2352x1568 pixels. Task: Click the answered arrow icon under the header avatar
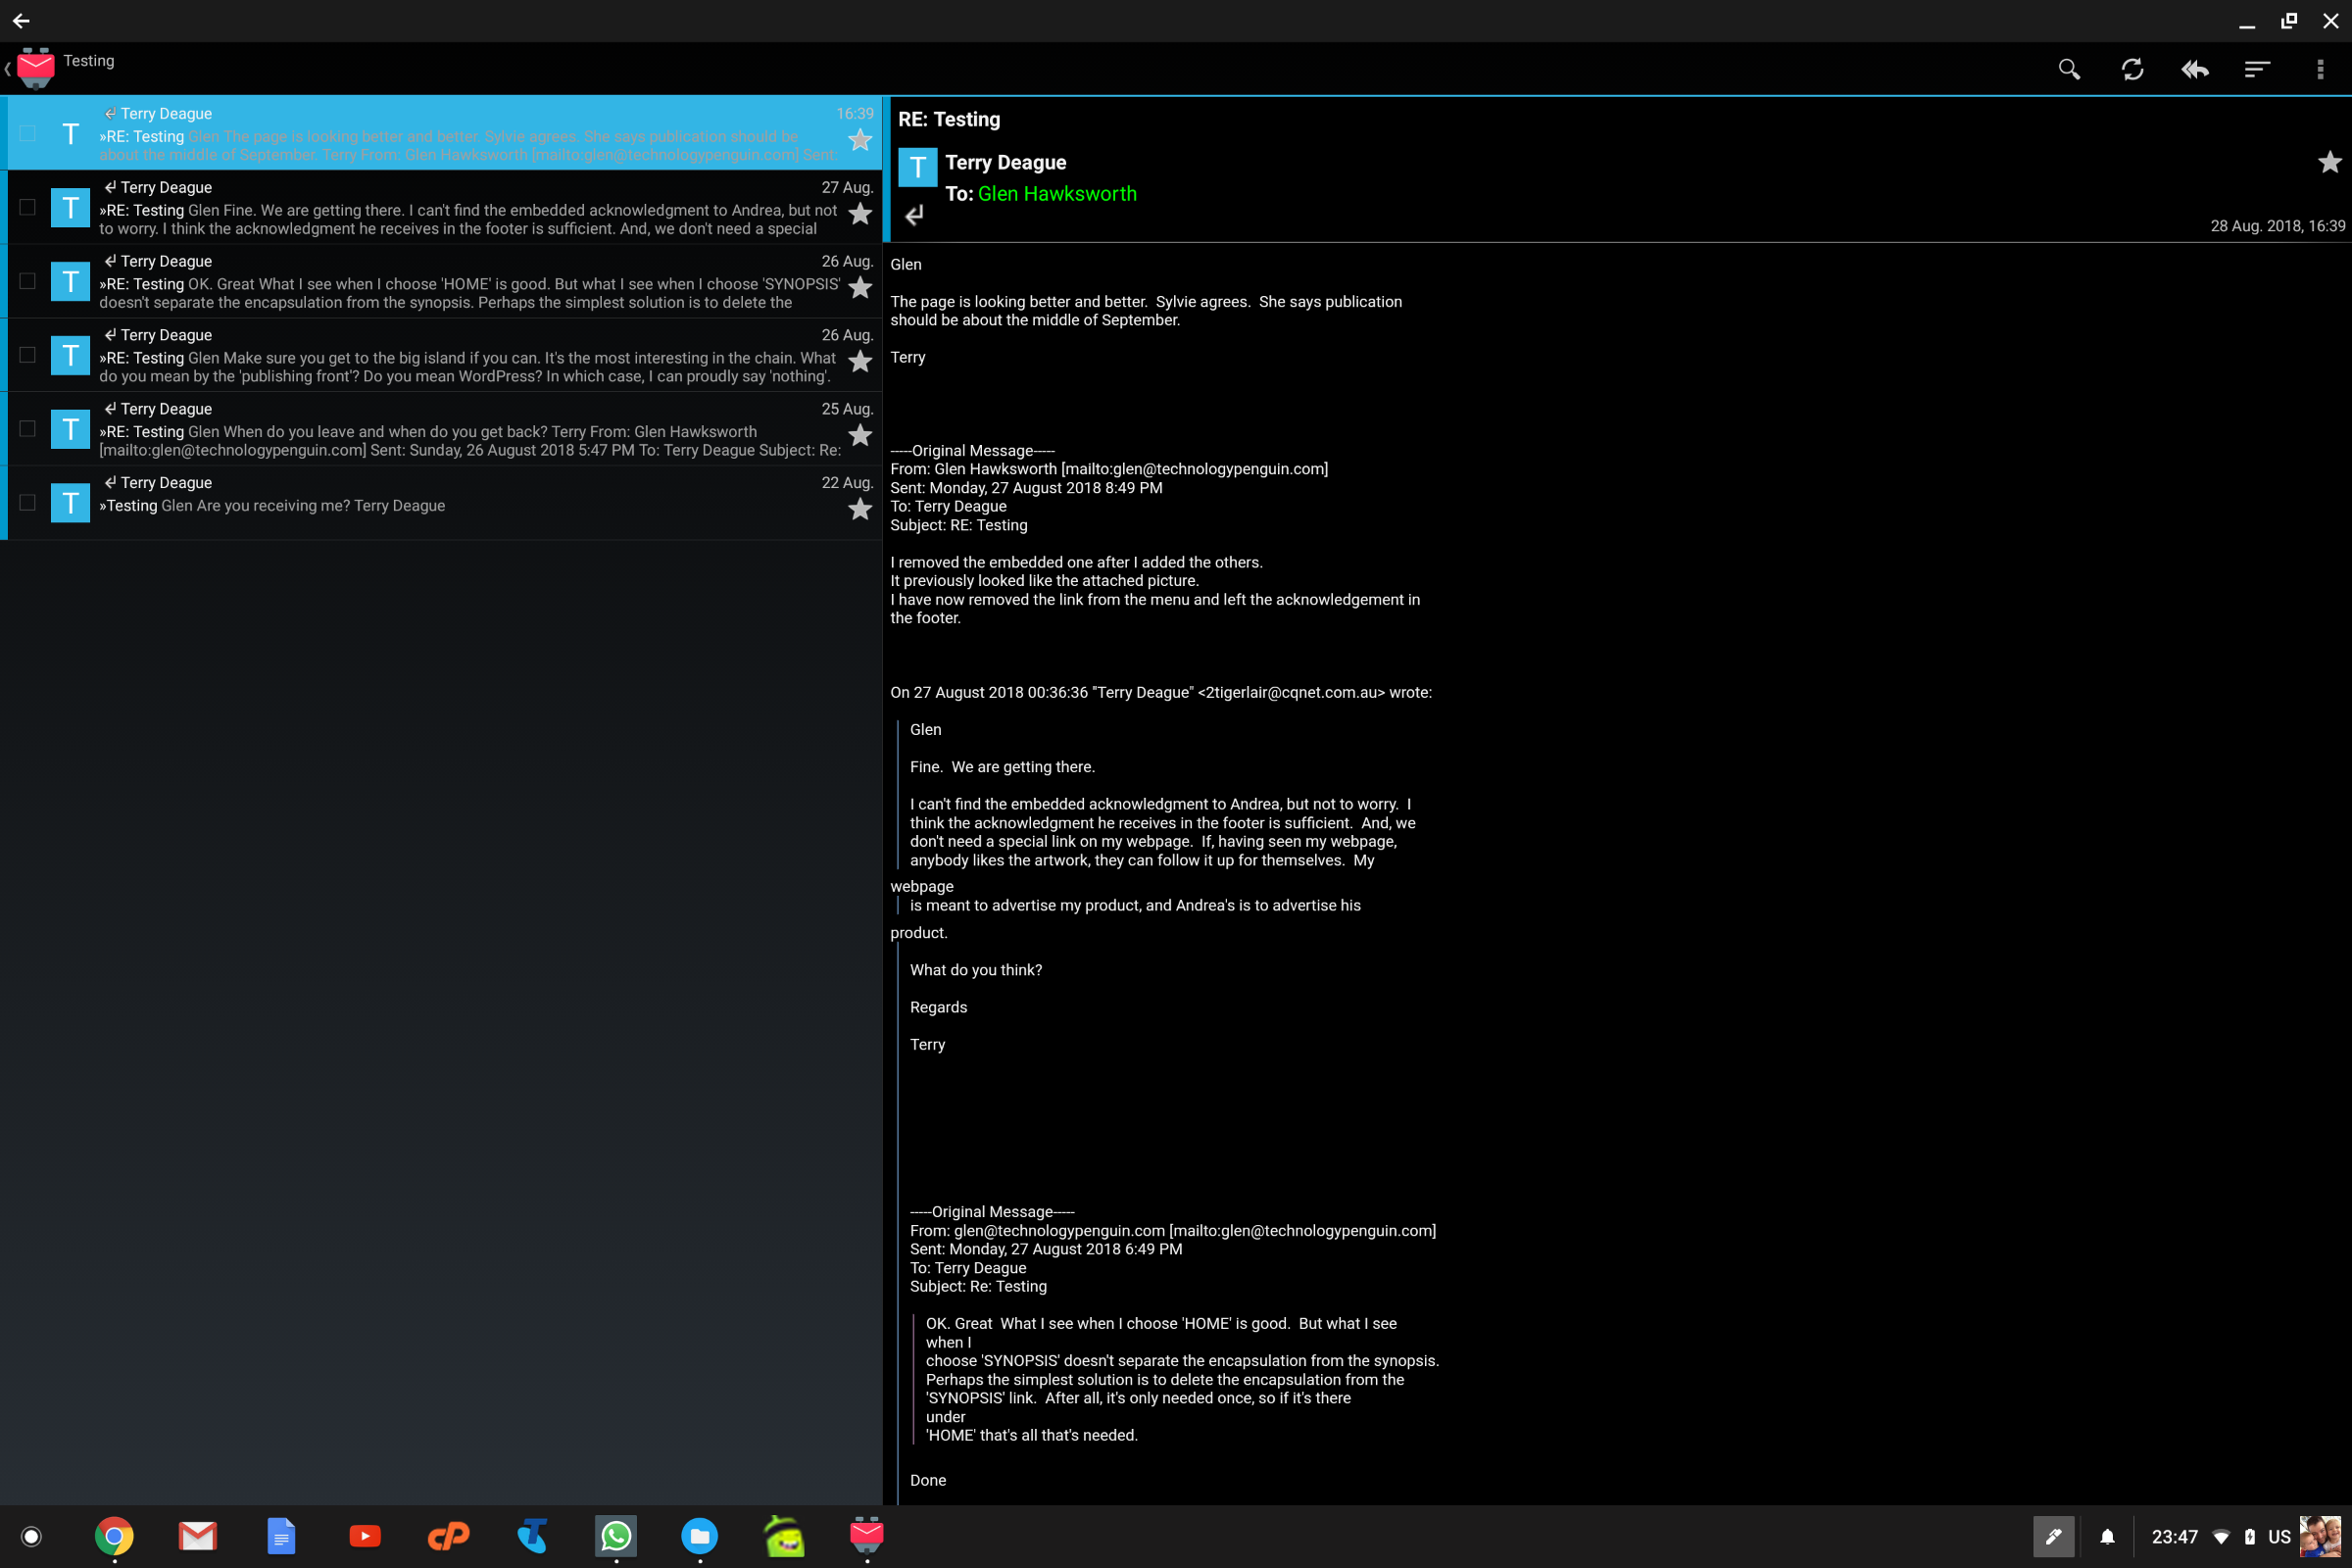(x=914, y=215)
